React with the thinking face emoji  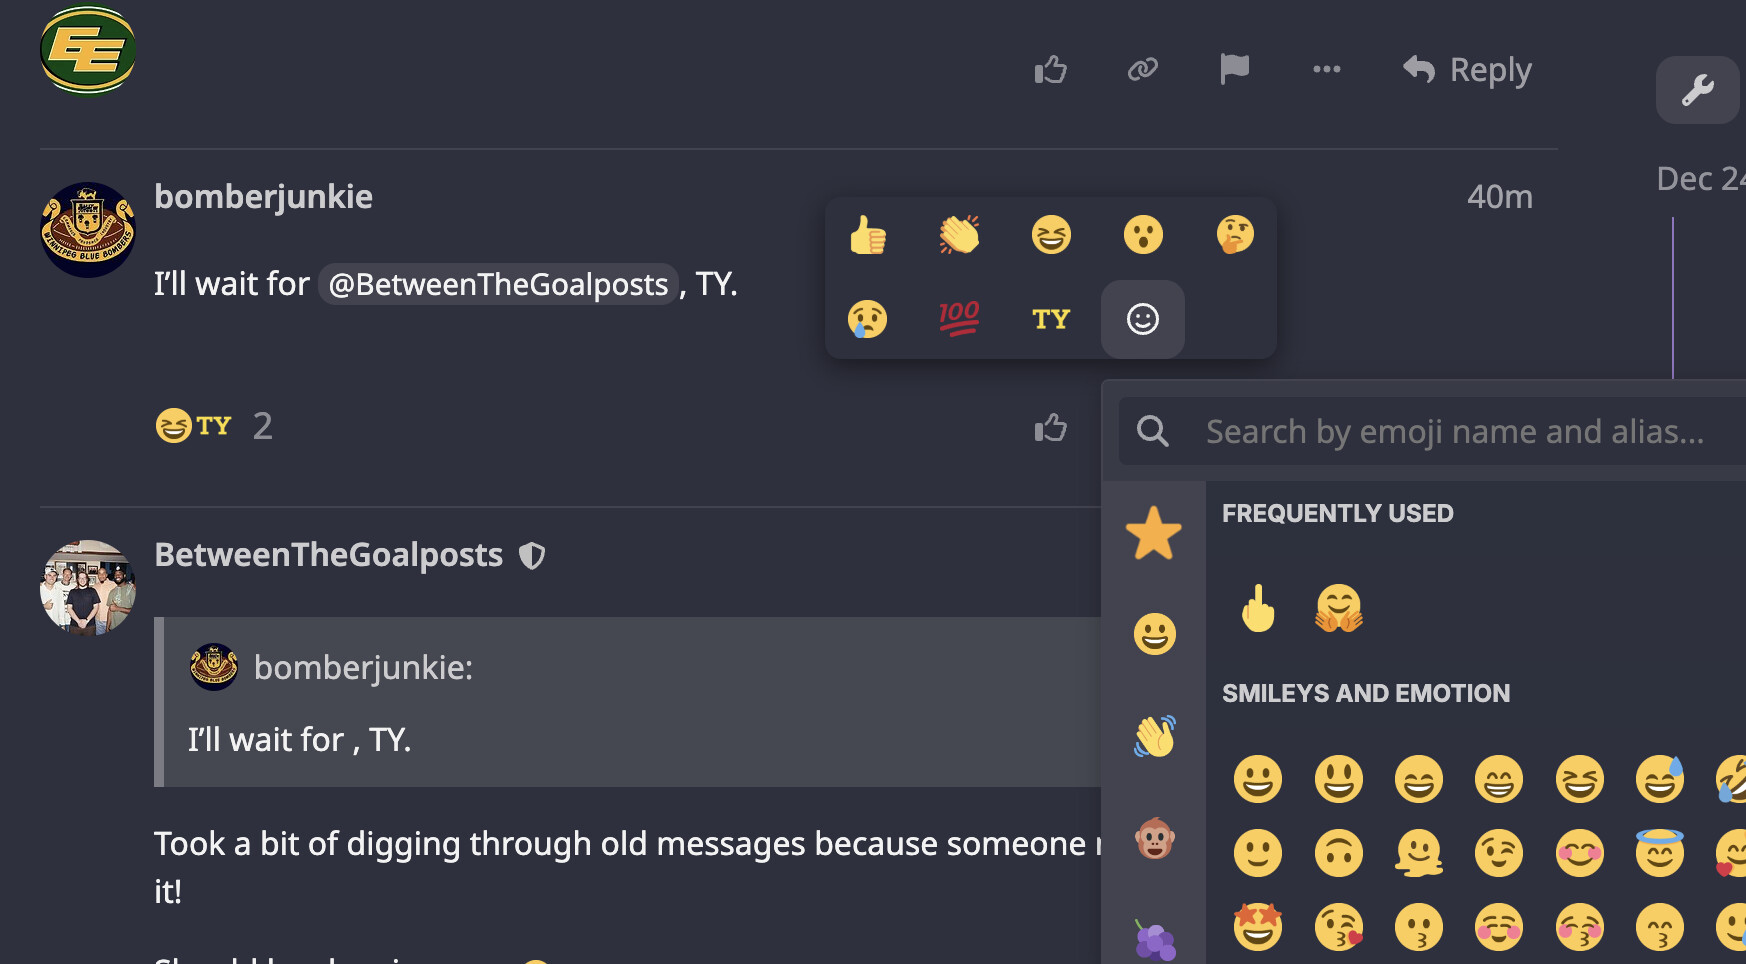pos(1235,235)
